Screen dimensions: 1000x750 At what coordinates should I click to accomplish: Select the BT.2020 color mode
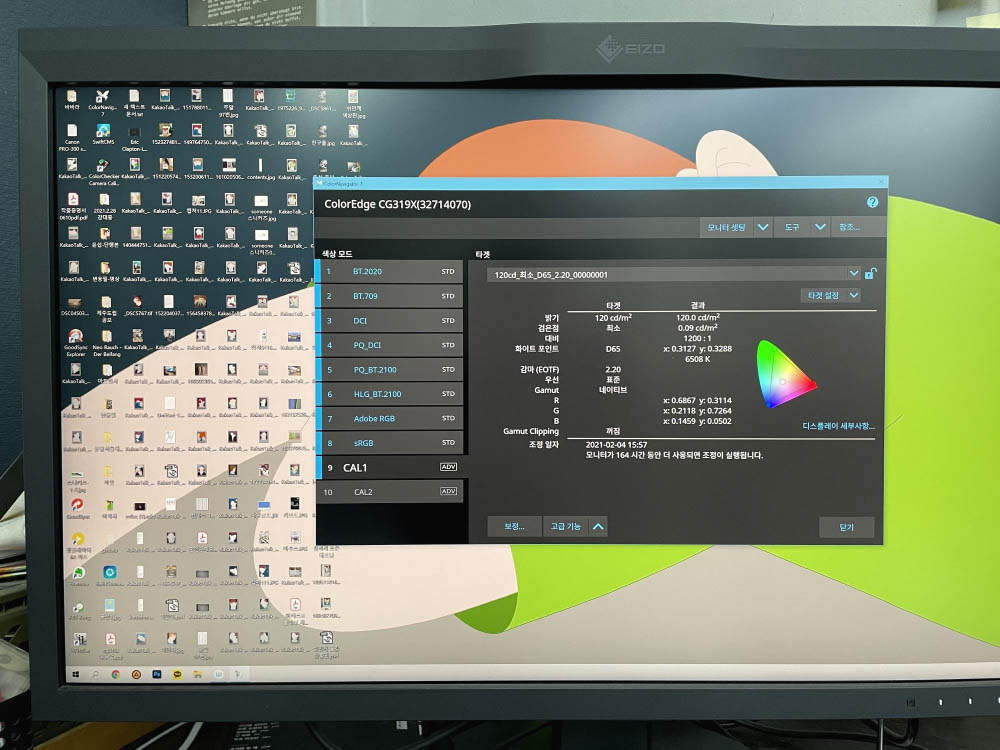pos(390,272)
